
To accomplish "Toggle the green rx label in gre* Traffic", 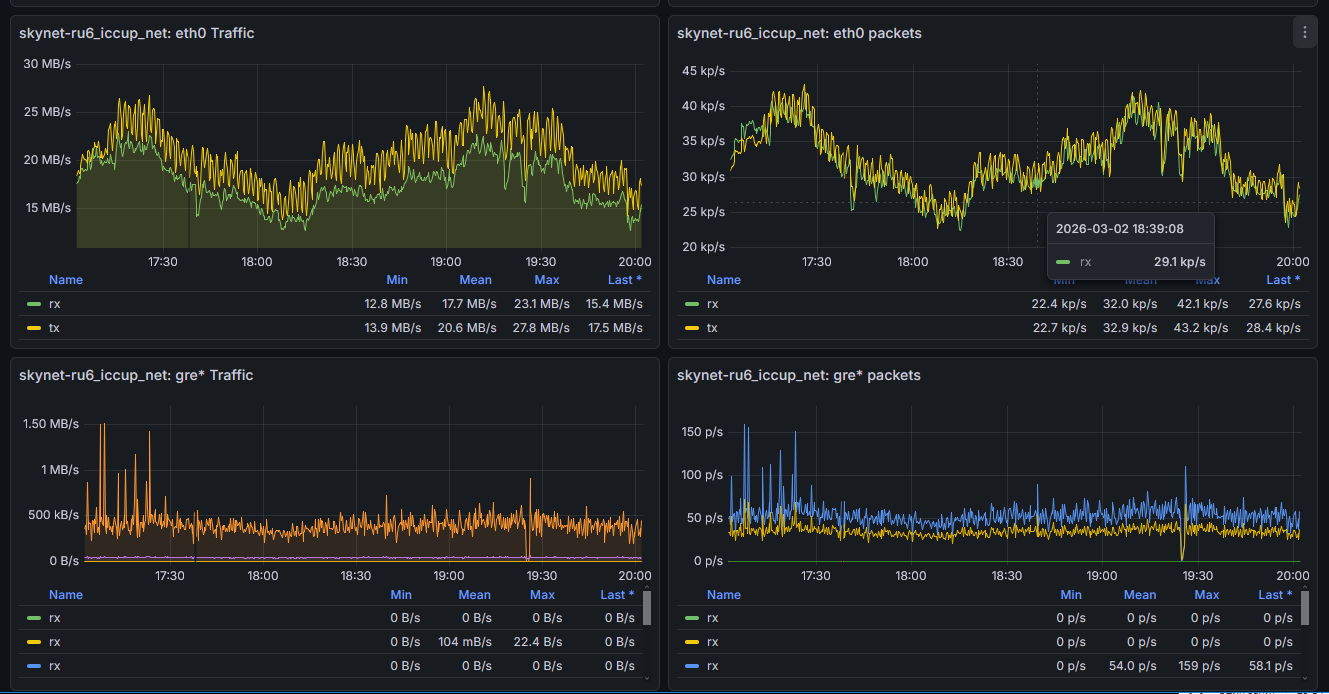I will pos(55,618).
